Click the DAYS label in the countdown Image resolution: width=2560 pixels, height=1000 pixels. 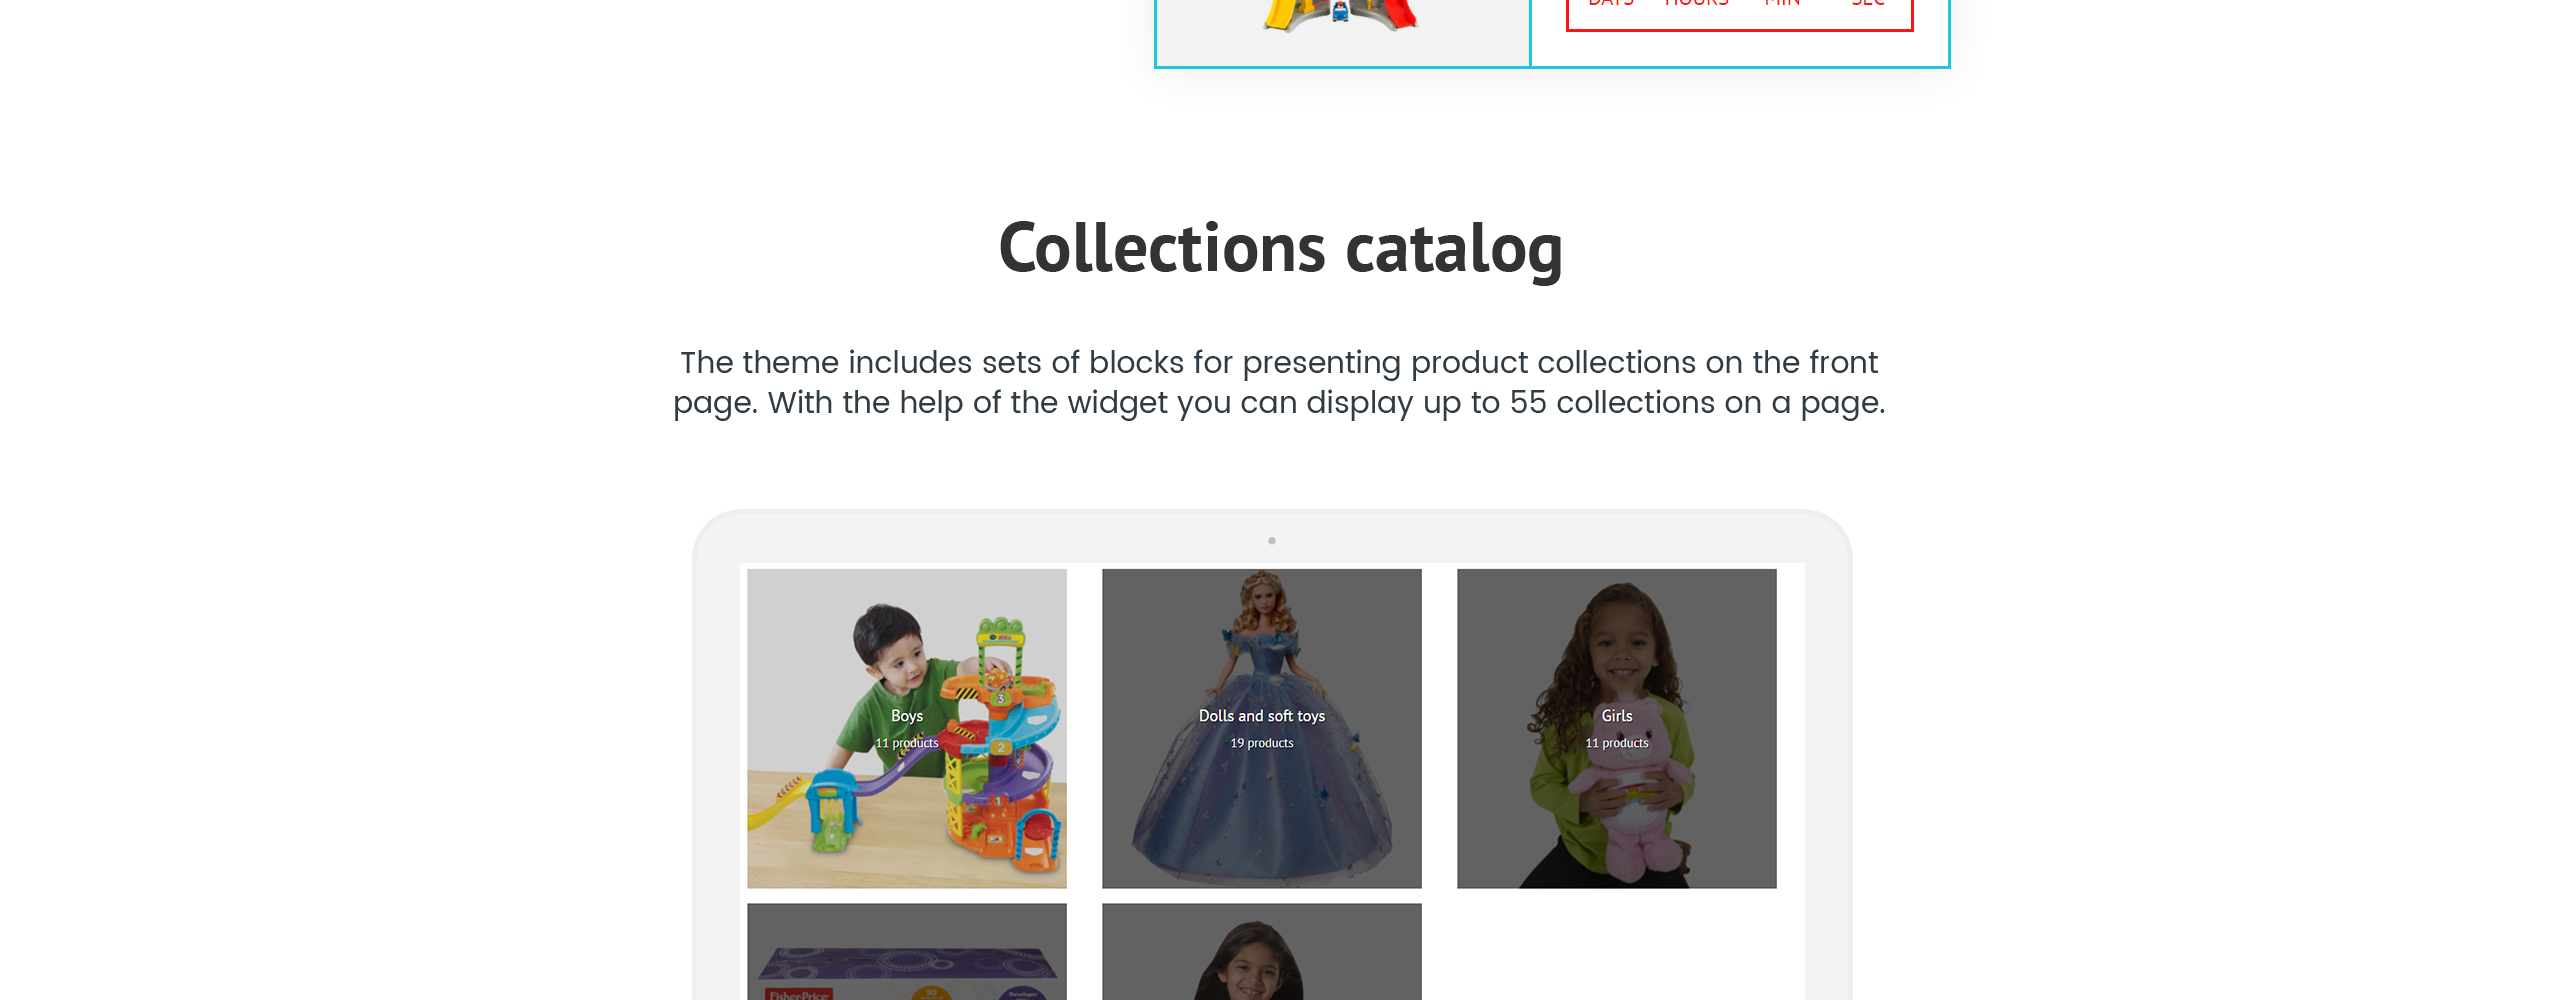coord(1610,3)
